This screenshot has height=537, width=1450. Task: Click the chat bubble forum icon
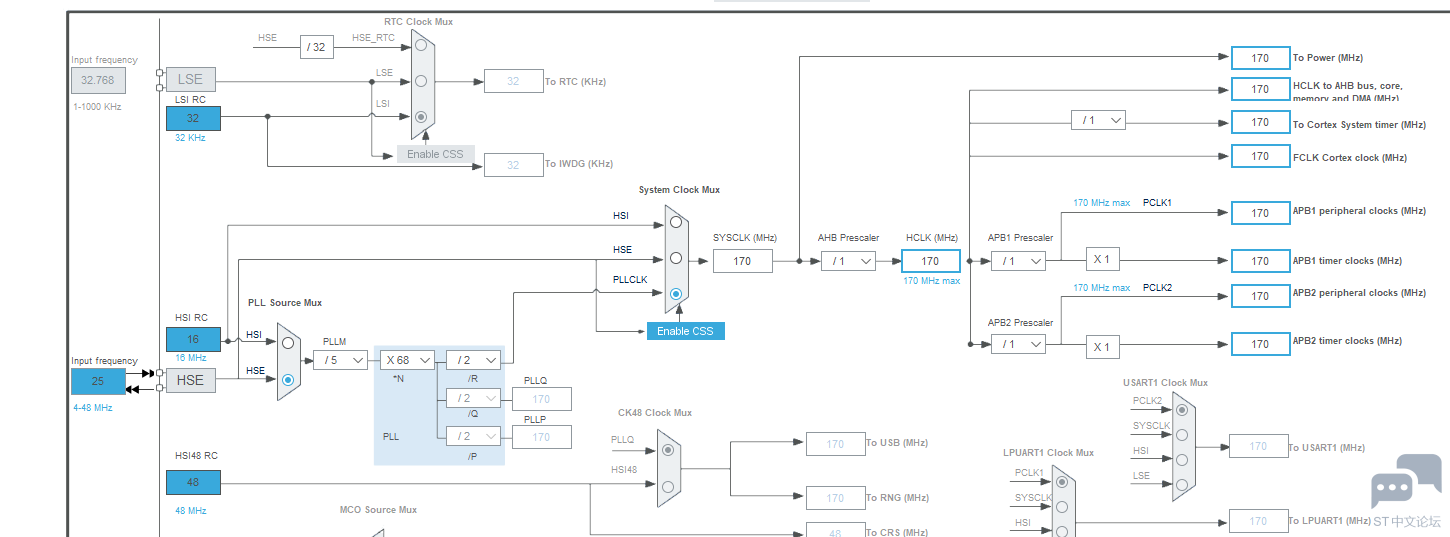(x=1405, y=482)
